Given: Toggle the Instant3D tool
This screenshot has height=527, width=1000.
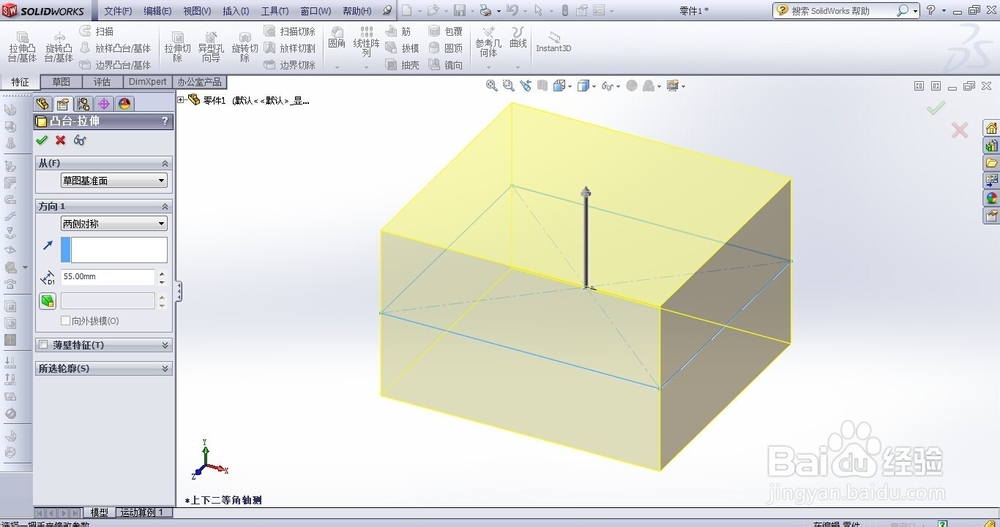Looking at the screenshot, I should tap(554, 43).
